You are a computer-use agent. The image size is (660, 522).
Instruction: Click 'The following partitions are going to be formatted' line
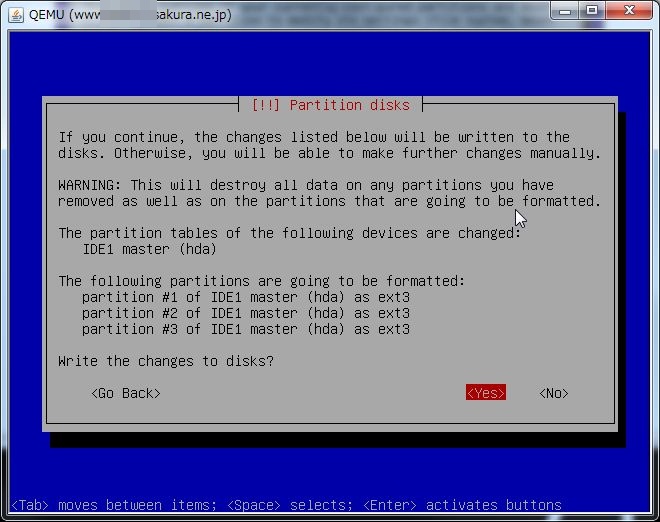point(261,281)
